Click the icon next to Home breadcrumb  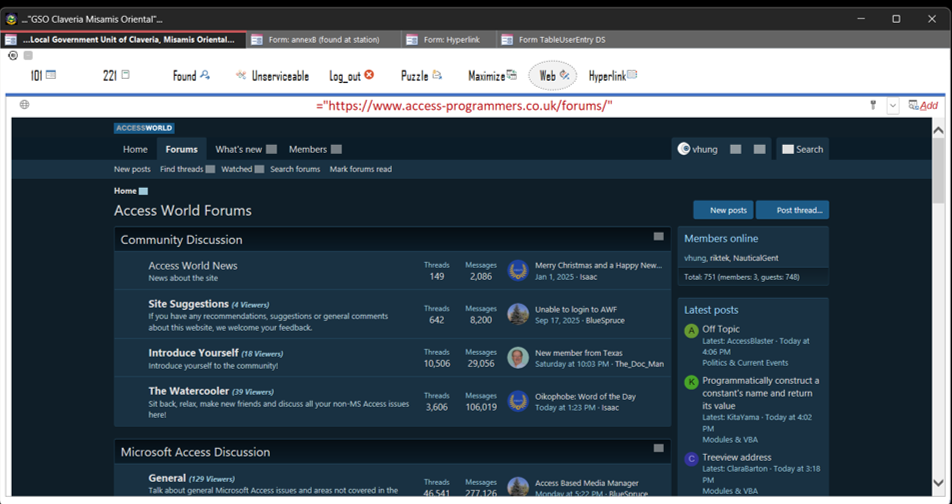tap(143, 191)
